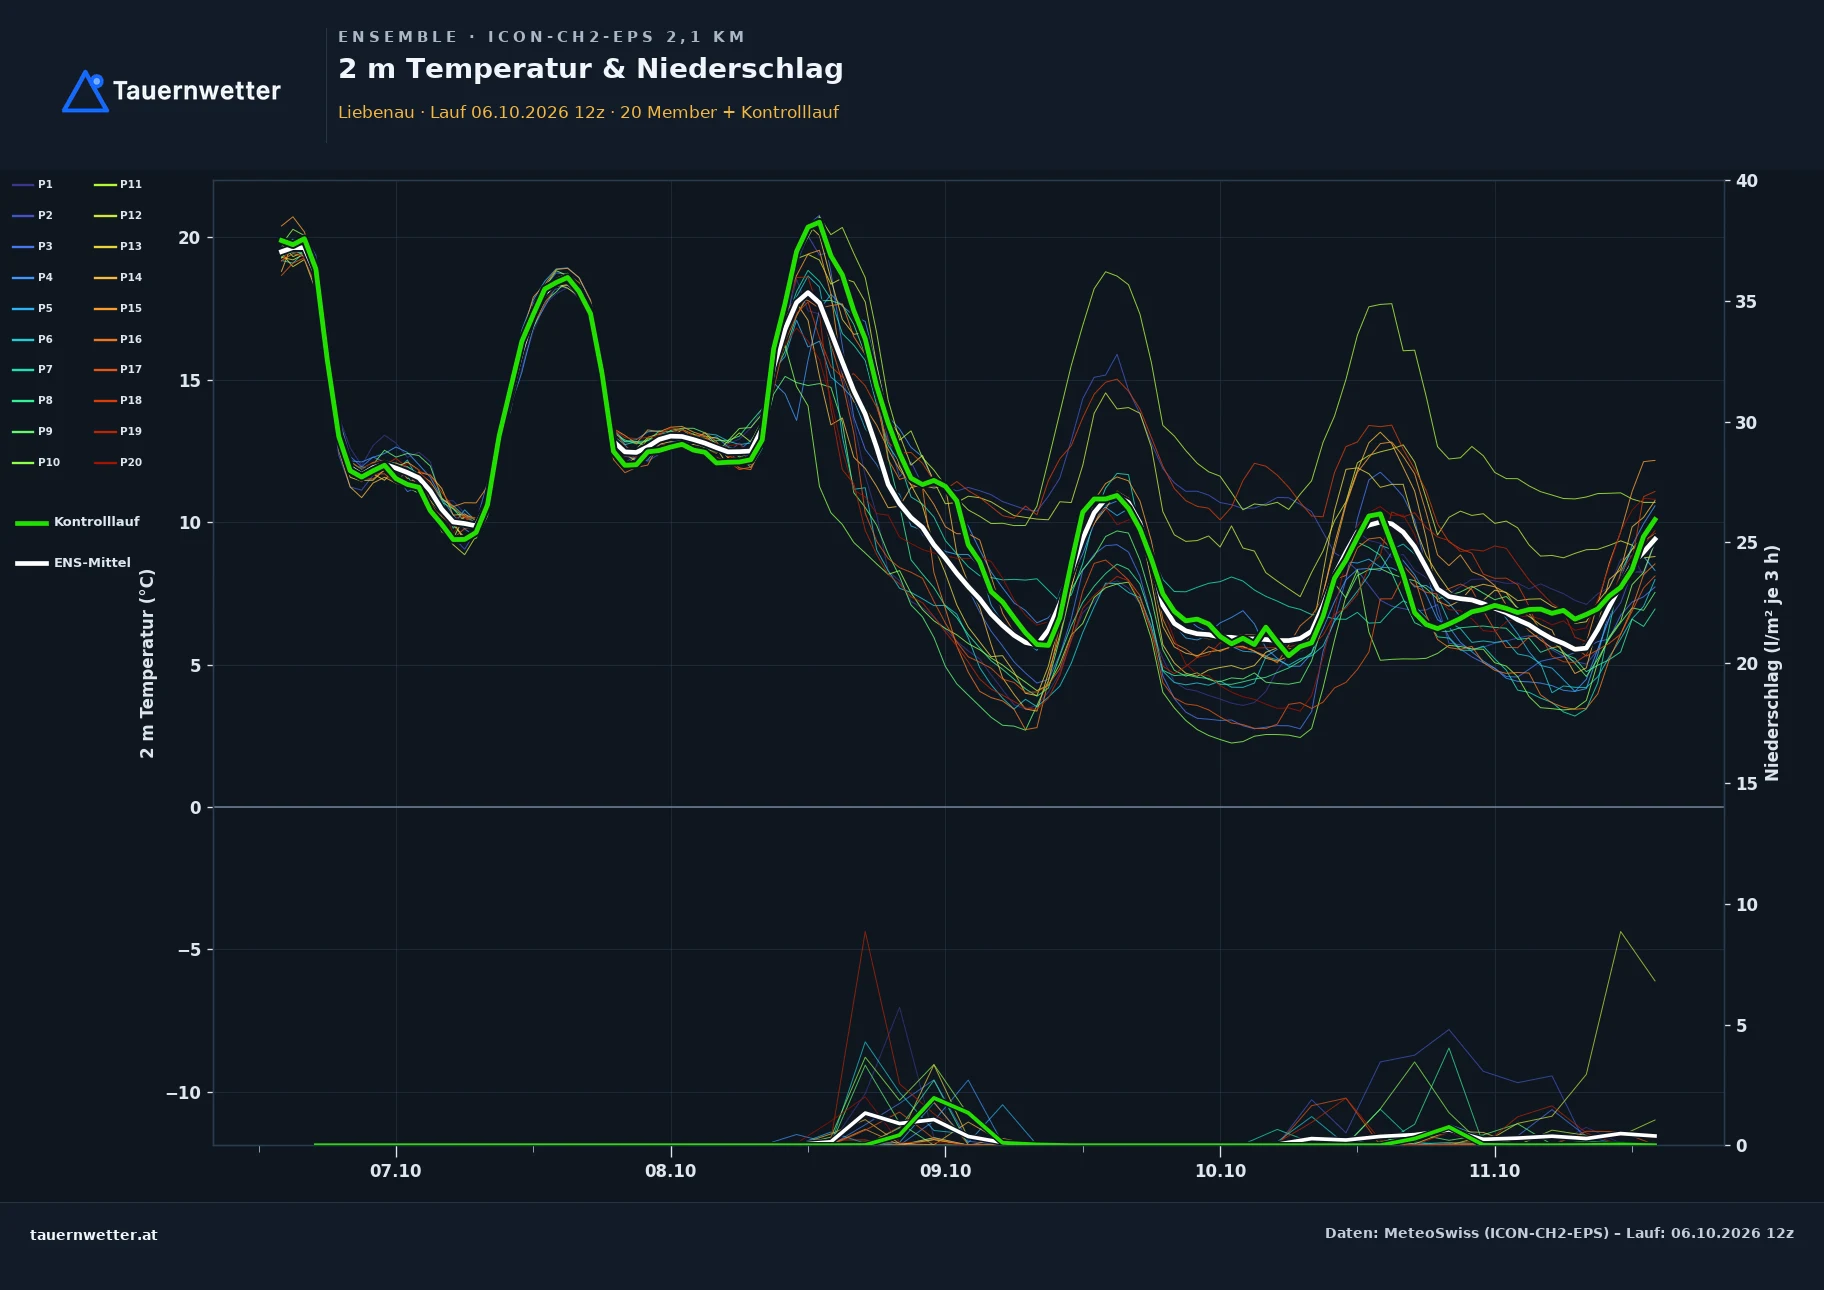The height and width of the screenshot is (1290, 1824).
Task: Select the P8 legend entry
Action: point(33,400)
